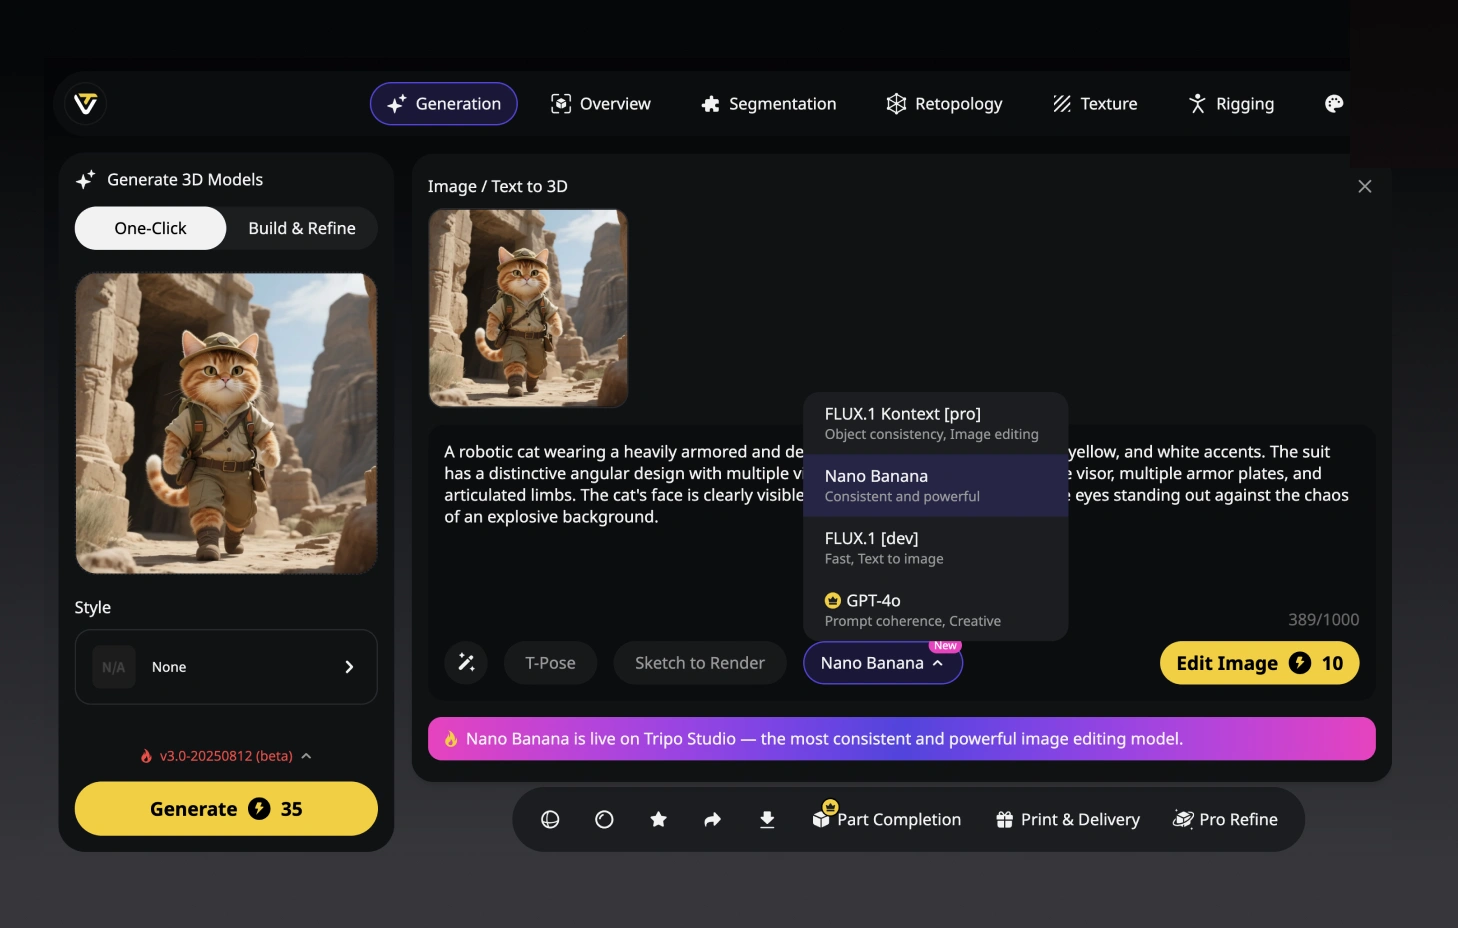Click the Nano Banana announcement gradient banner
Screen dimensions: 1458x928
901,739
